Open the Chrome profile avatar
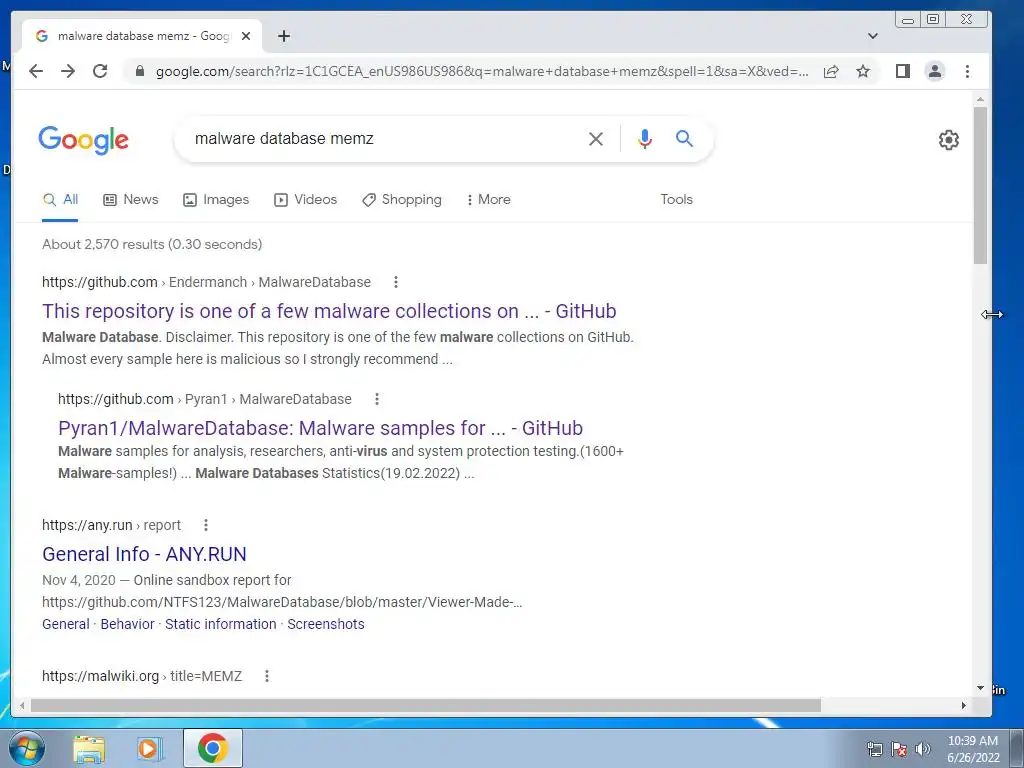This screenshot has height=768, width=1024. (935, 71)
